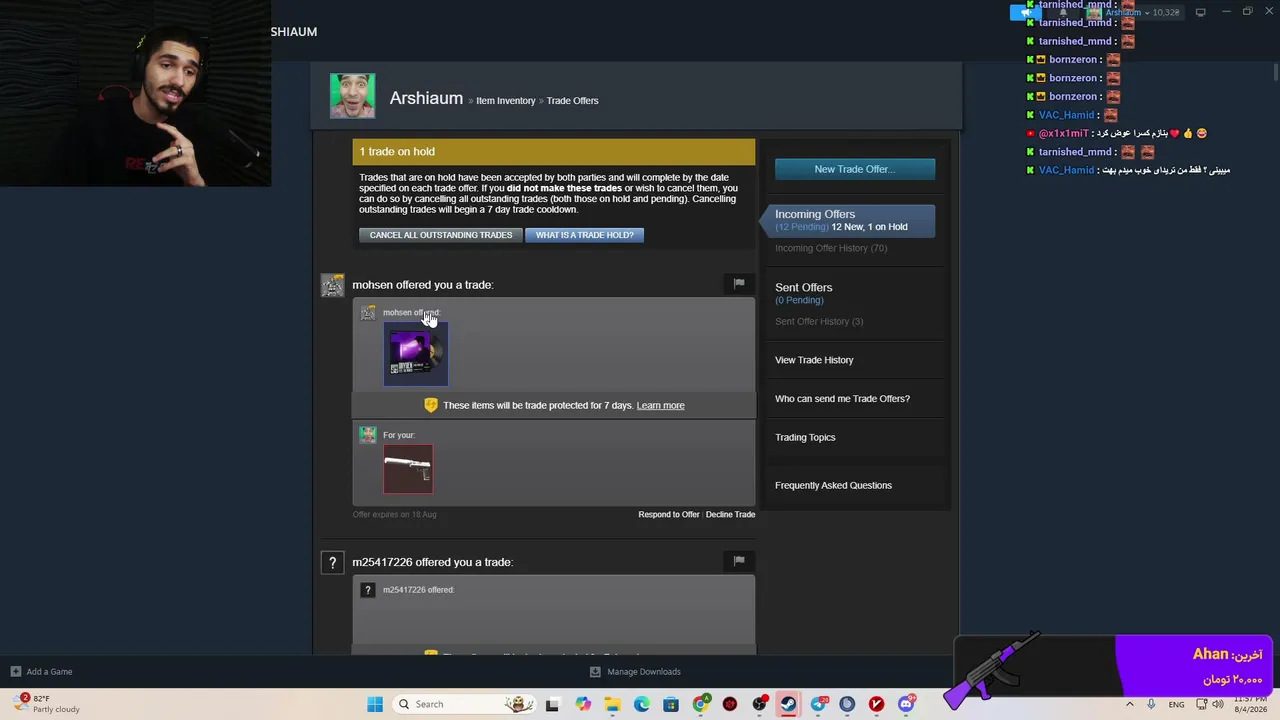Switch the ENG input language
1280x720 pixels.
[1176, 704]
